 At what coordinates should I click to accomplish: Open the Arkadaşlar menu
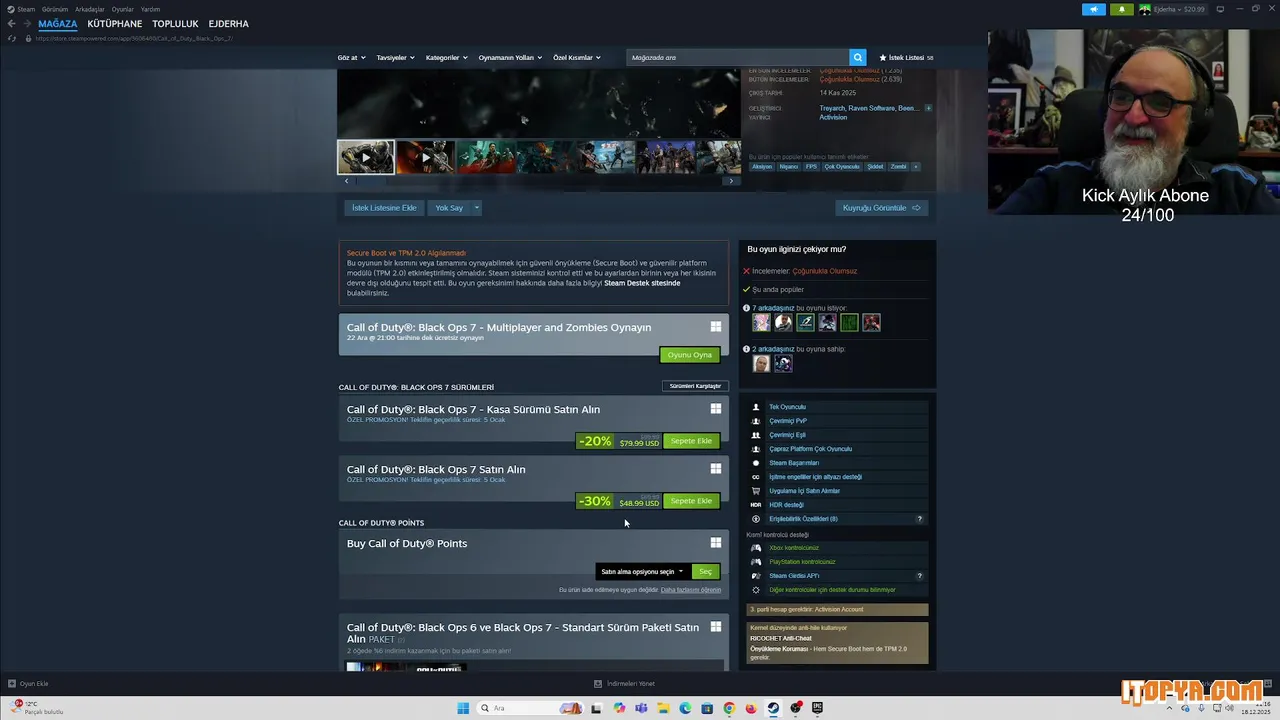point(90,9)
